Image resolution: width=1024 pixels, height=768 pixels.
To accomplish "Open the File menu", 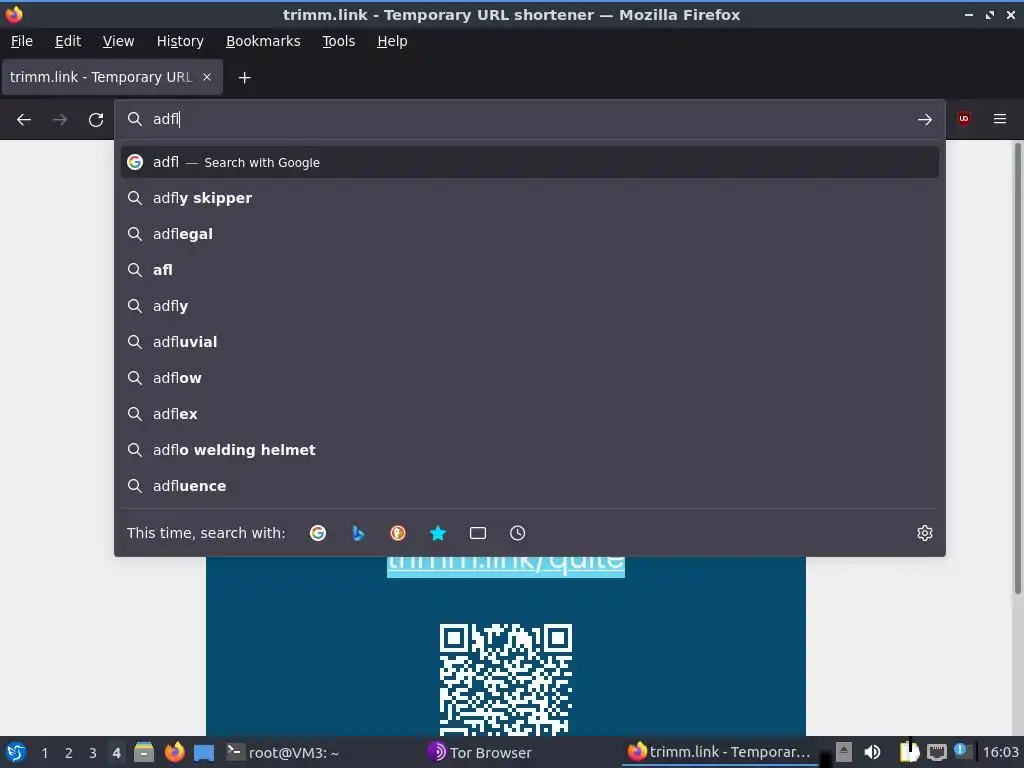I will coord(22,41).
